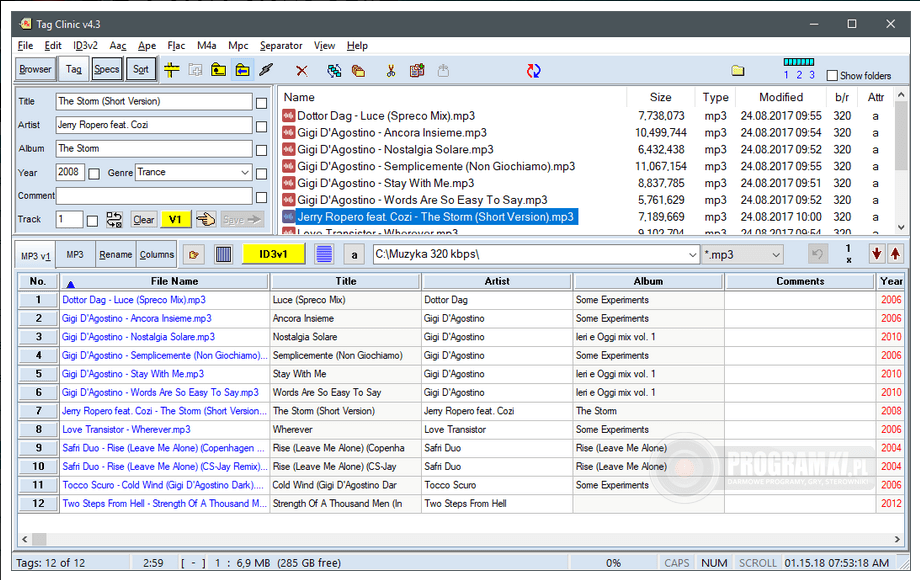Click the blue sort triangle in File Name header
The height and width of the screenshot is (580, 920).
point(70,284)
